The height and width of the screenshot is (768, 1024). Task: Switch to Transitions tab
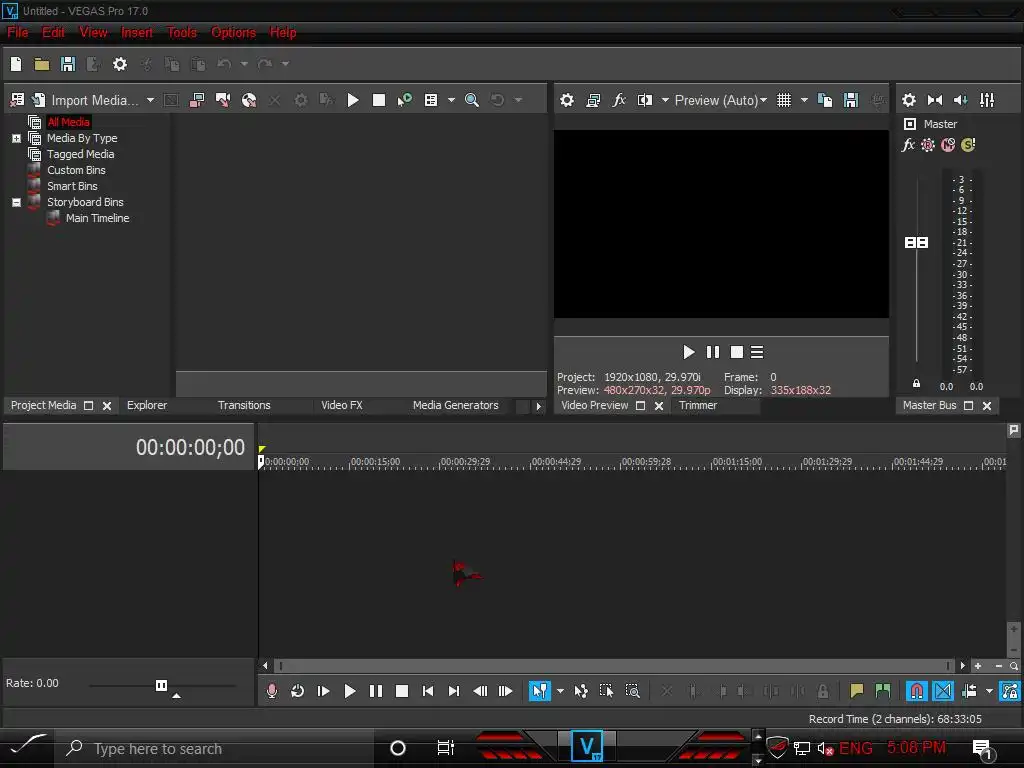point(244,406)
